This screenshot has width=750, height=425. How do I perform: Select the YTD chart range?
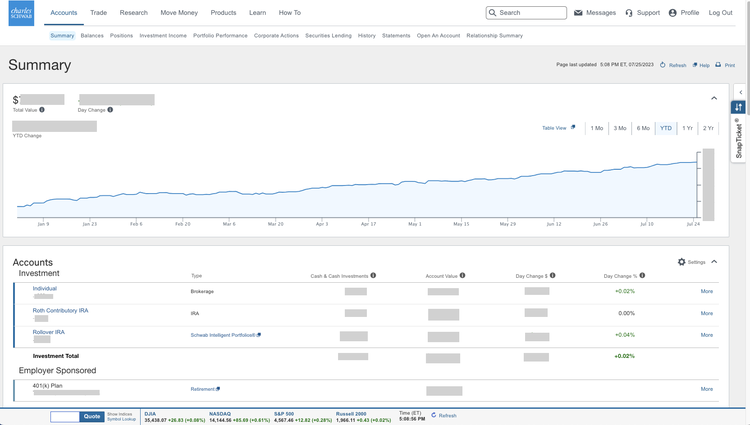click(x=666, y=128)
